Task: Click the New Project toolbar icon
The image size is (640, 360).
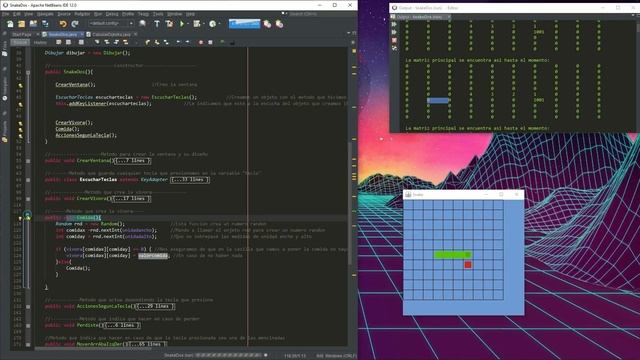Action: click(21, 24)
